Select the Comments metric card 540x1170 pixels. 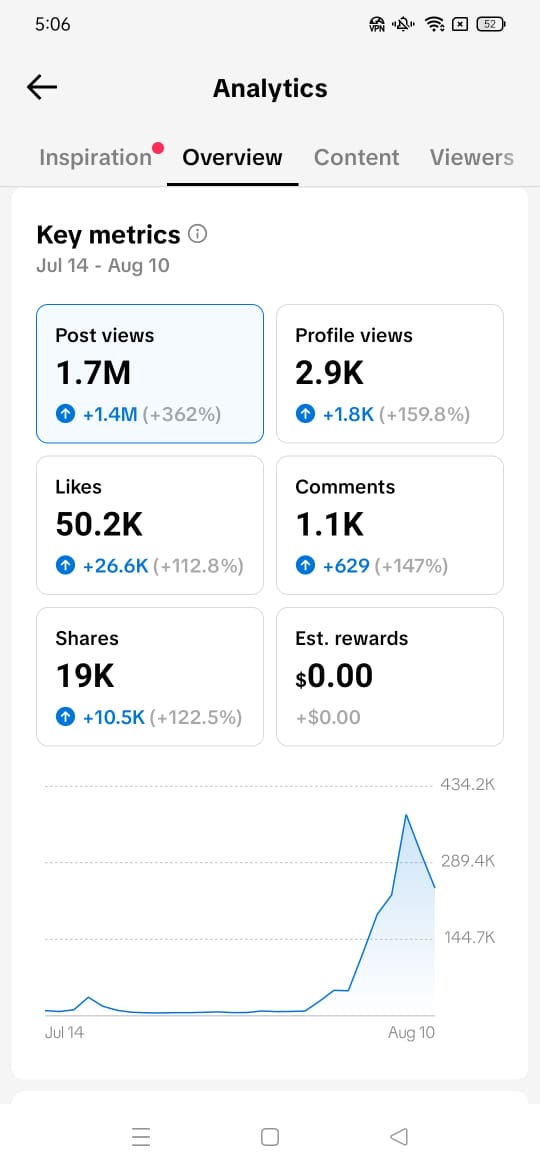tap(390, 525)
